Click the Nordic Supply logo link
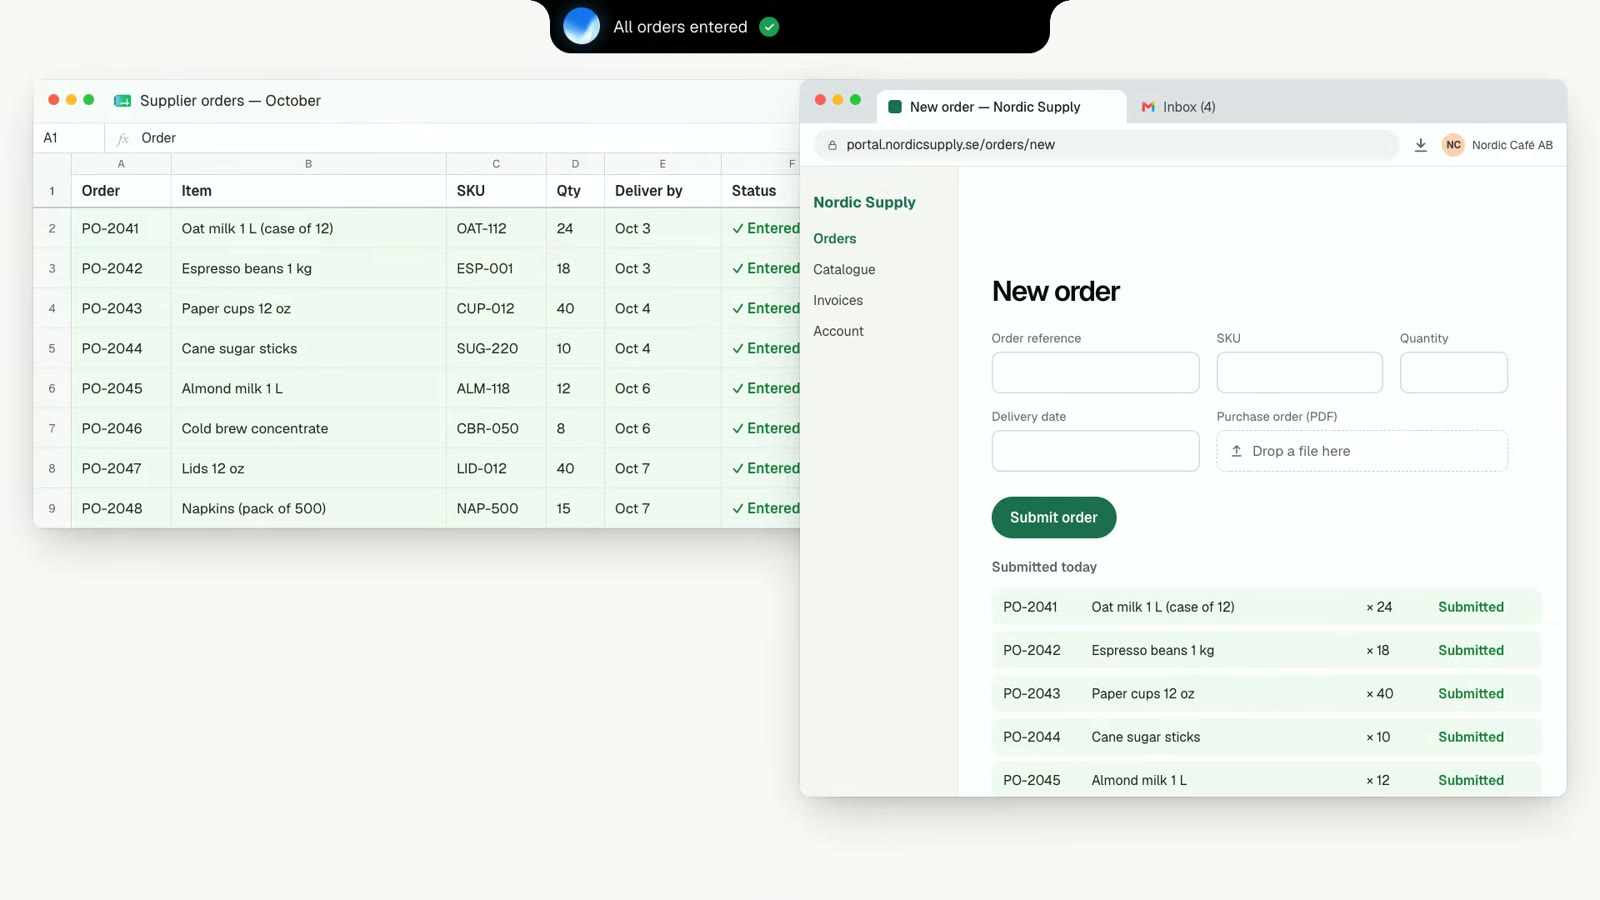The image size is (1600, 900). 864,202
